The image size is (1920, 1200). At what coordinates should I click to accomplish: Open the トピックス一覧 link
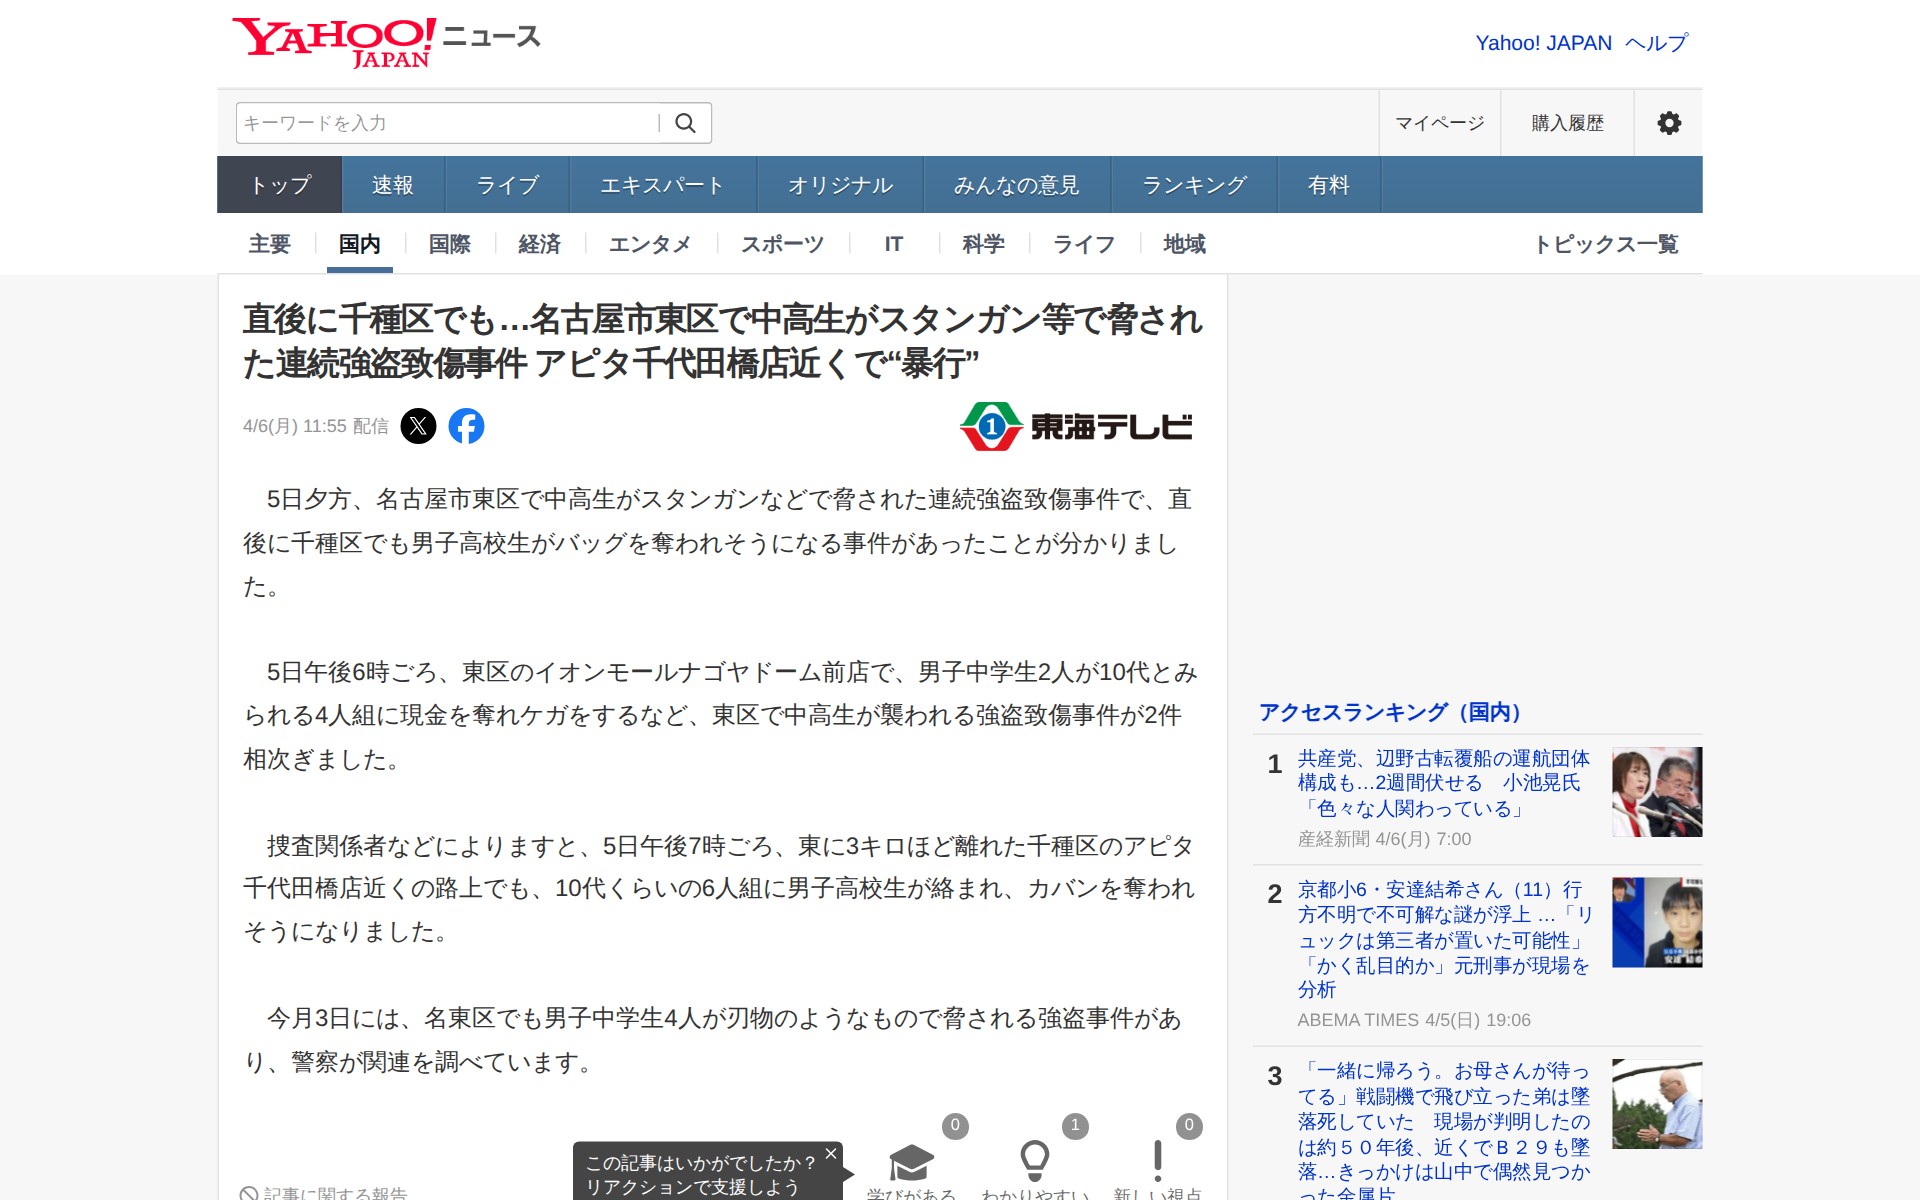(x=1606, y=244)
